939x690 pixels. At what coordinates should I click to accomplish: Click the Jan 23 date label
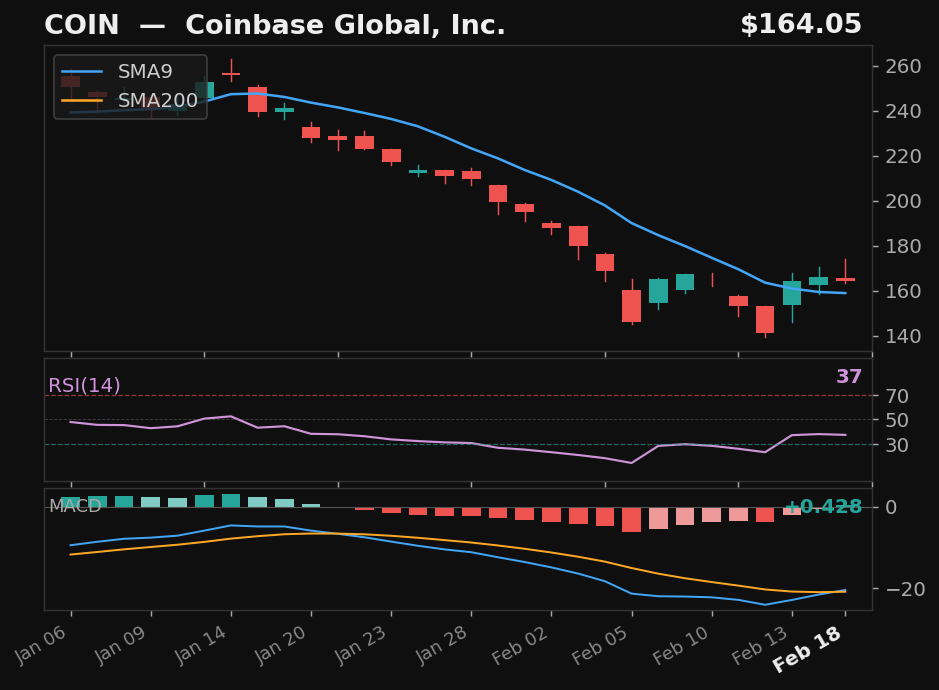point(361,645)
